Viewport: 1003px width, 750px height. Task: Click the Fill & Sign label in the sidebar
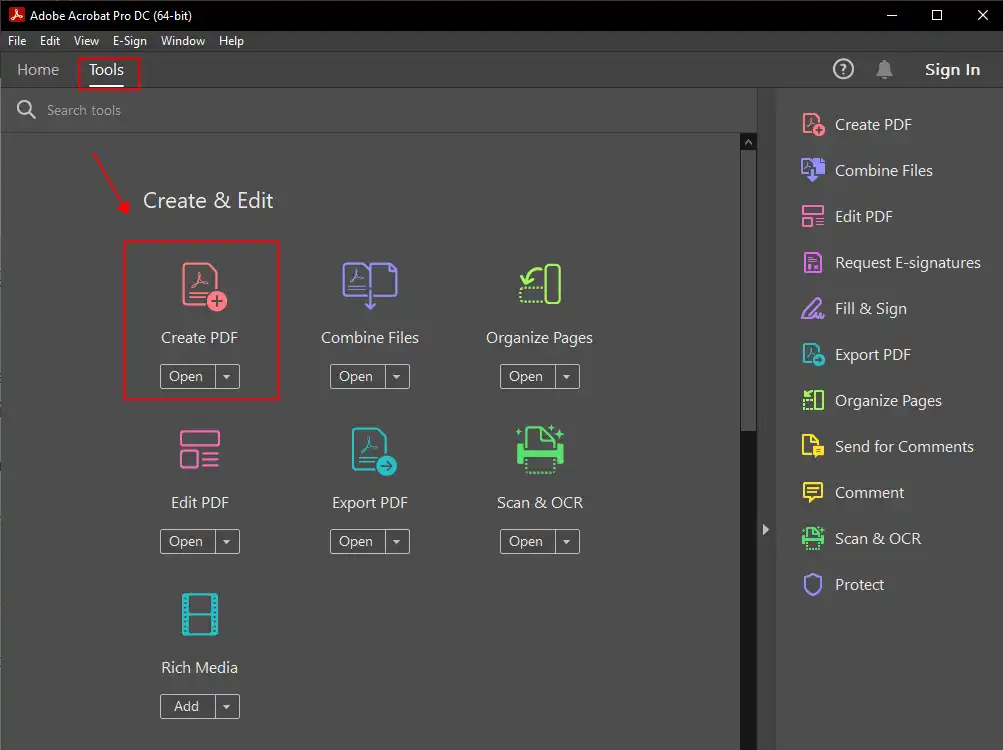871,308
